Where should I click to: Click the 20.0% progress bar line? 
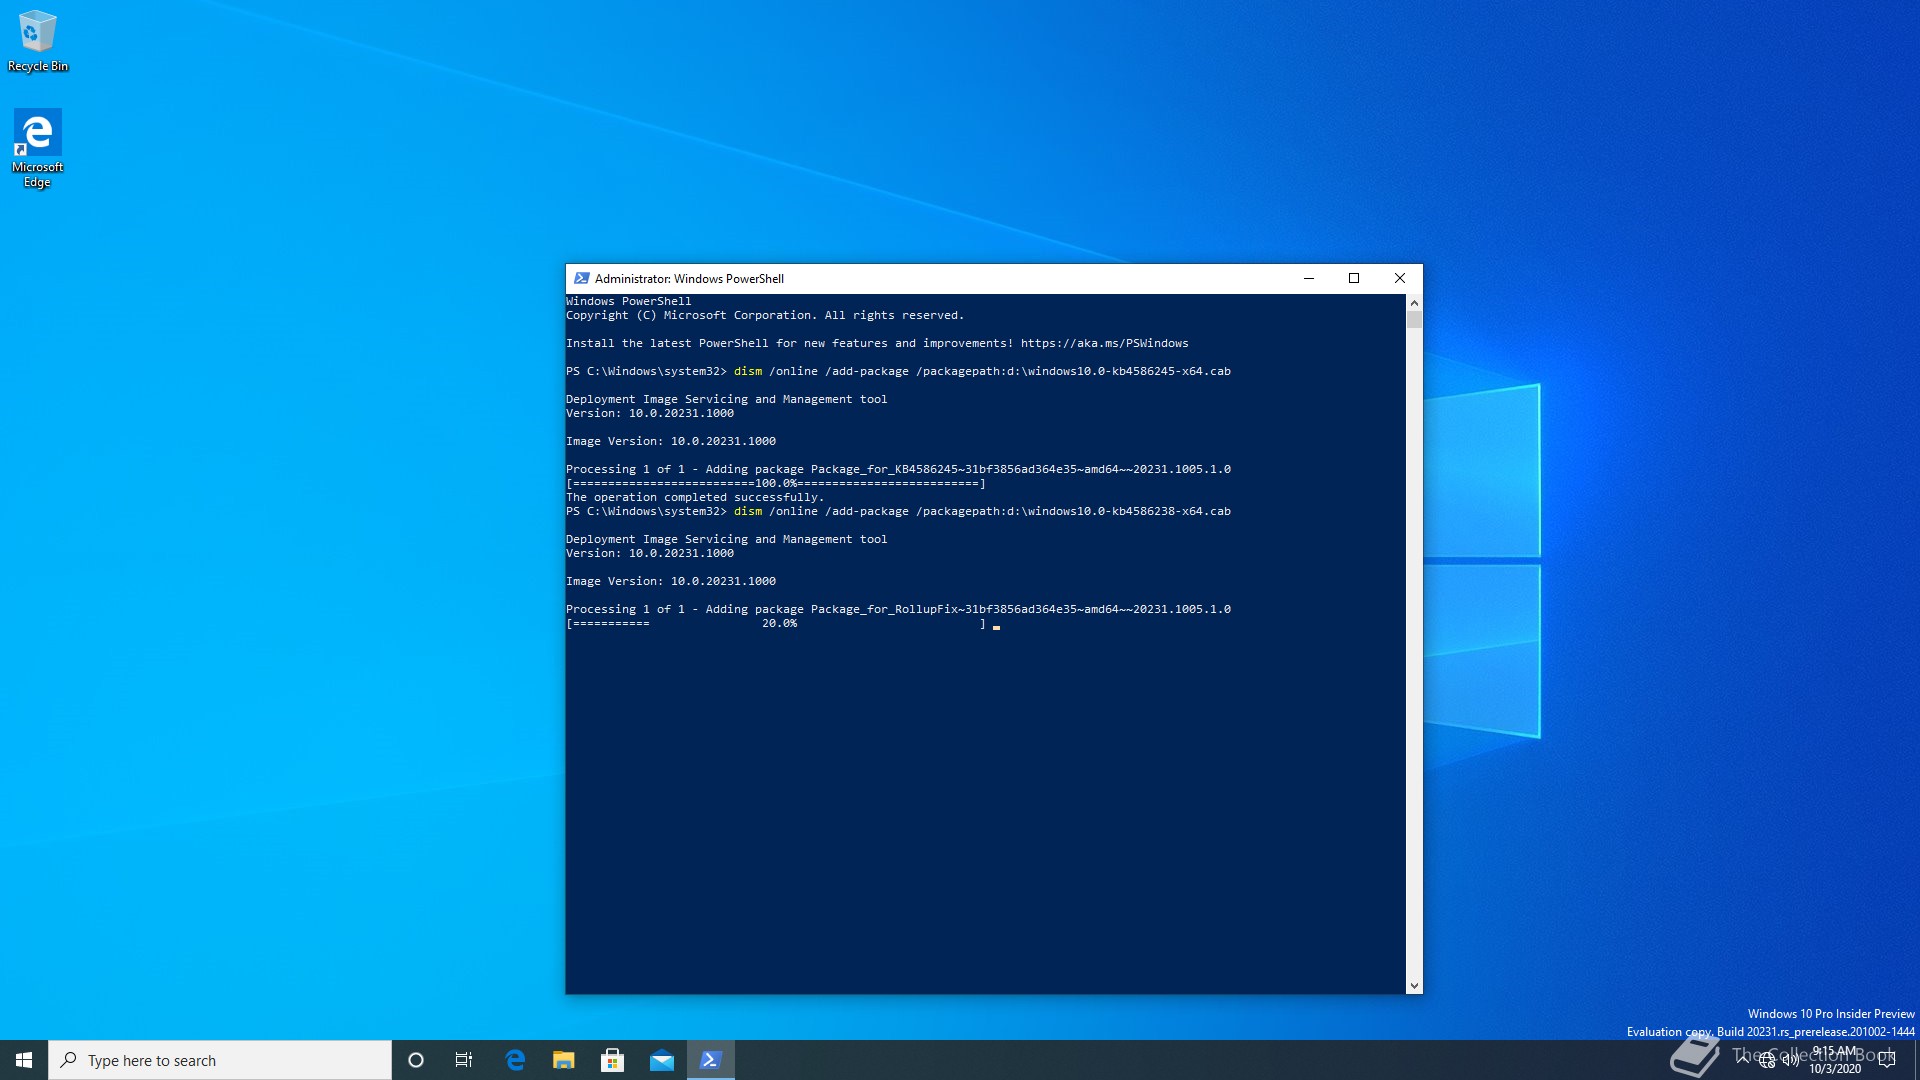click(x=776, y=623)
